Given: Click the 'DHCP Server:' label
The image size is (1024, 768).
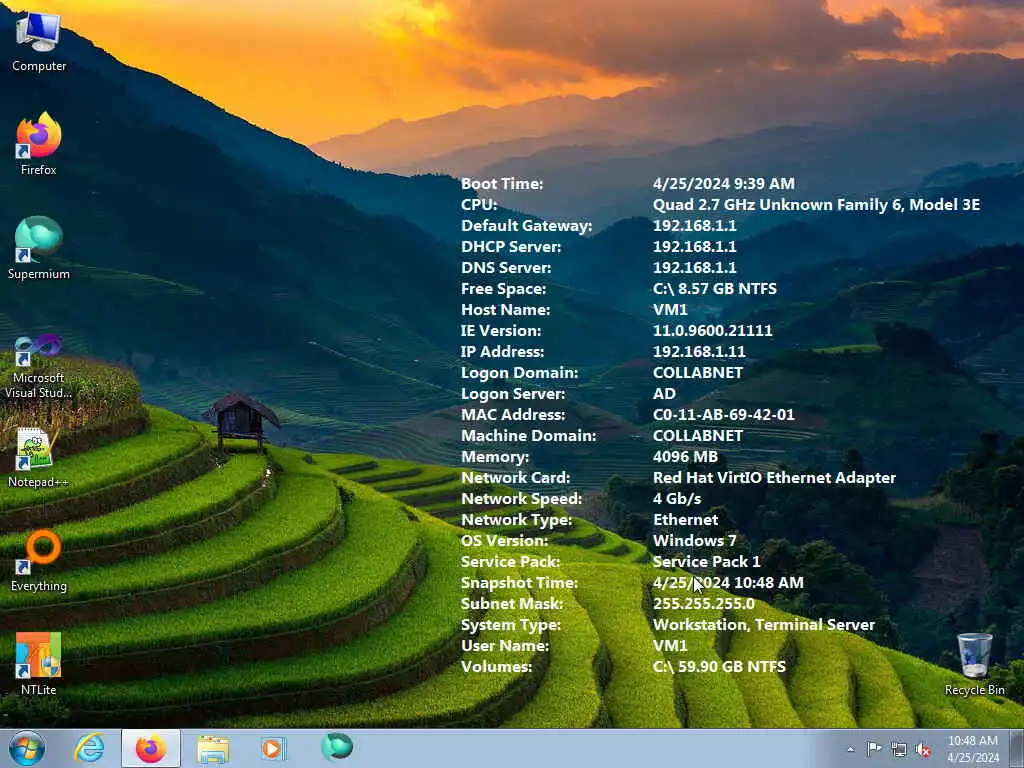Looking at the screenshot, I should [x=511, y=246].
